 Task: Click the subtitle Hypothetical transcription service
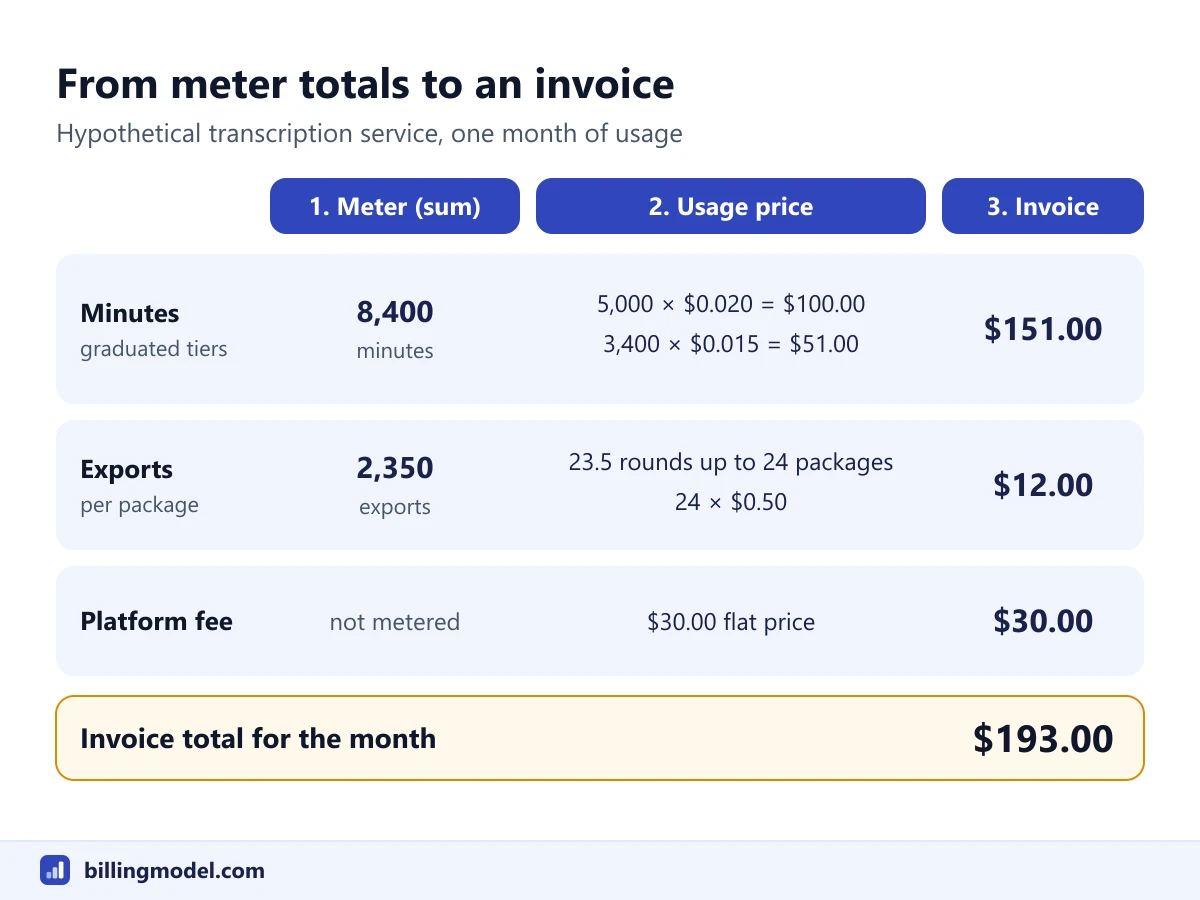pyautogui.click(x=369, y=134)
